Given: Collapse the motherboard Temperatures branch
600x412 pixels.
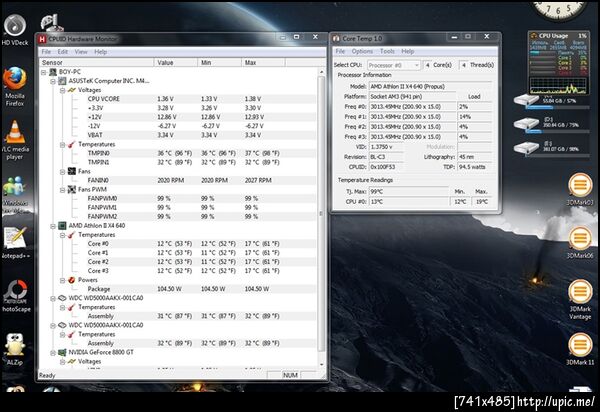Looking at the screenshot, I should tap(62, 145).
